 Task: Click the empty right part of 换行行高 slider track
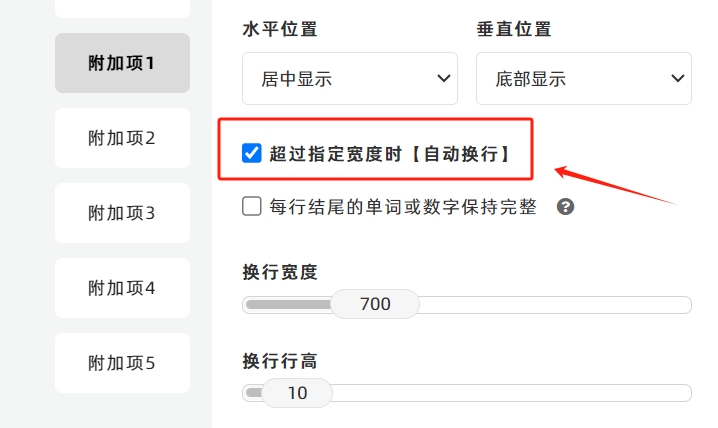click(x=512, y=393)
